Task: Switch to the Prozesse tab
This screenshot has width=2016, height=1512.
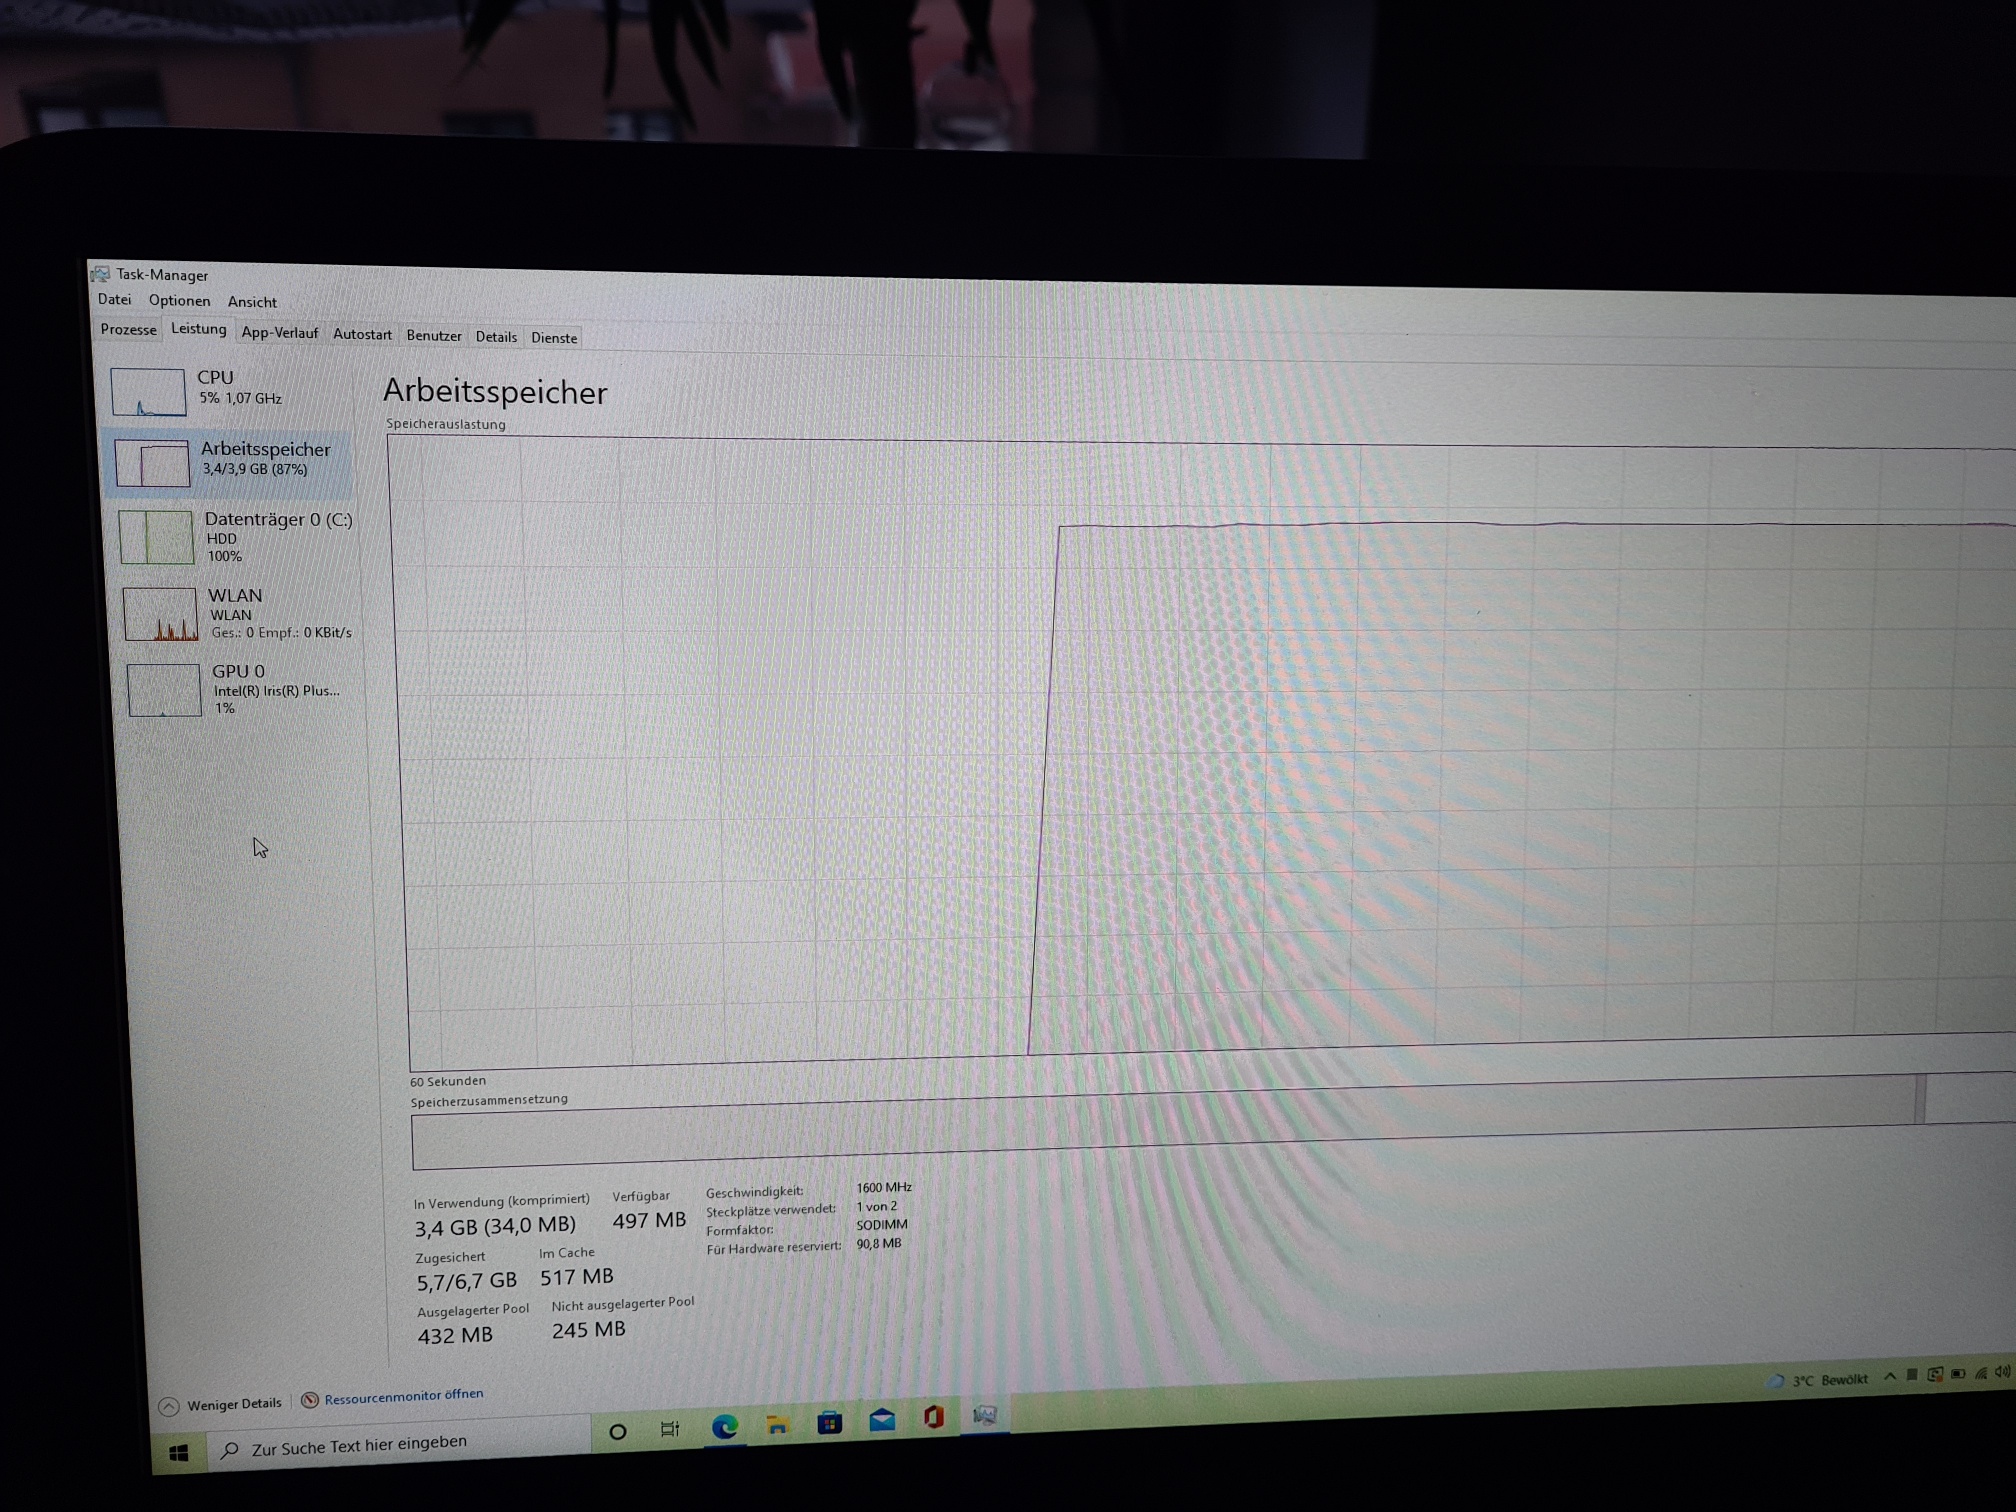Action: point(128,329)
